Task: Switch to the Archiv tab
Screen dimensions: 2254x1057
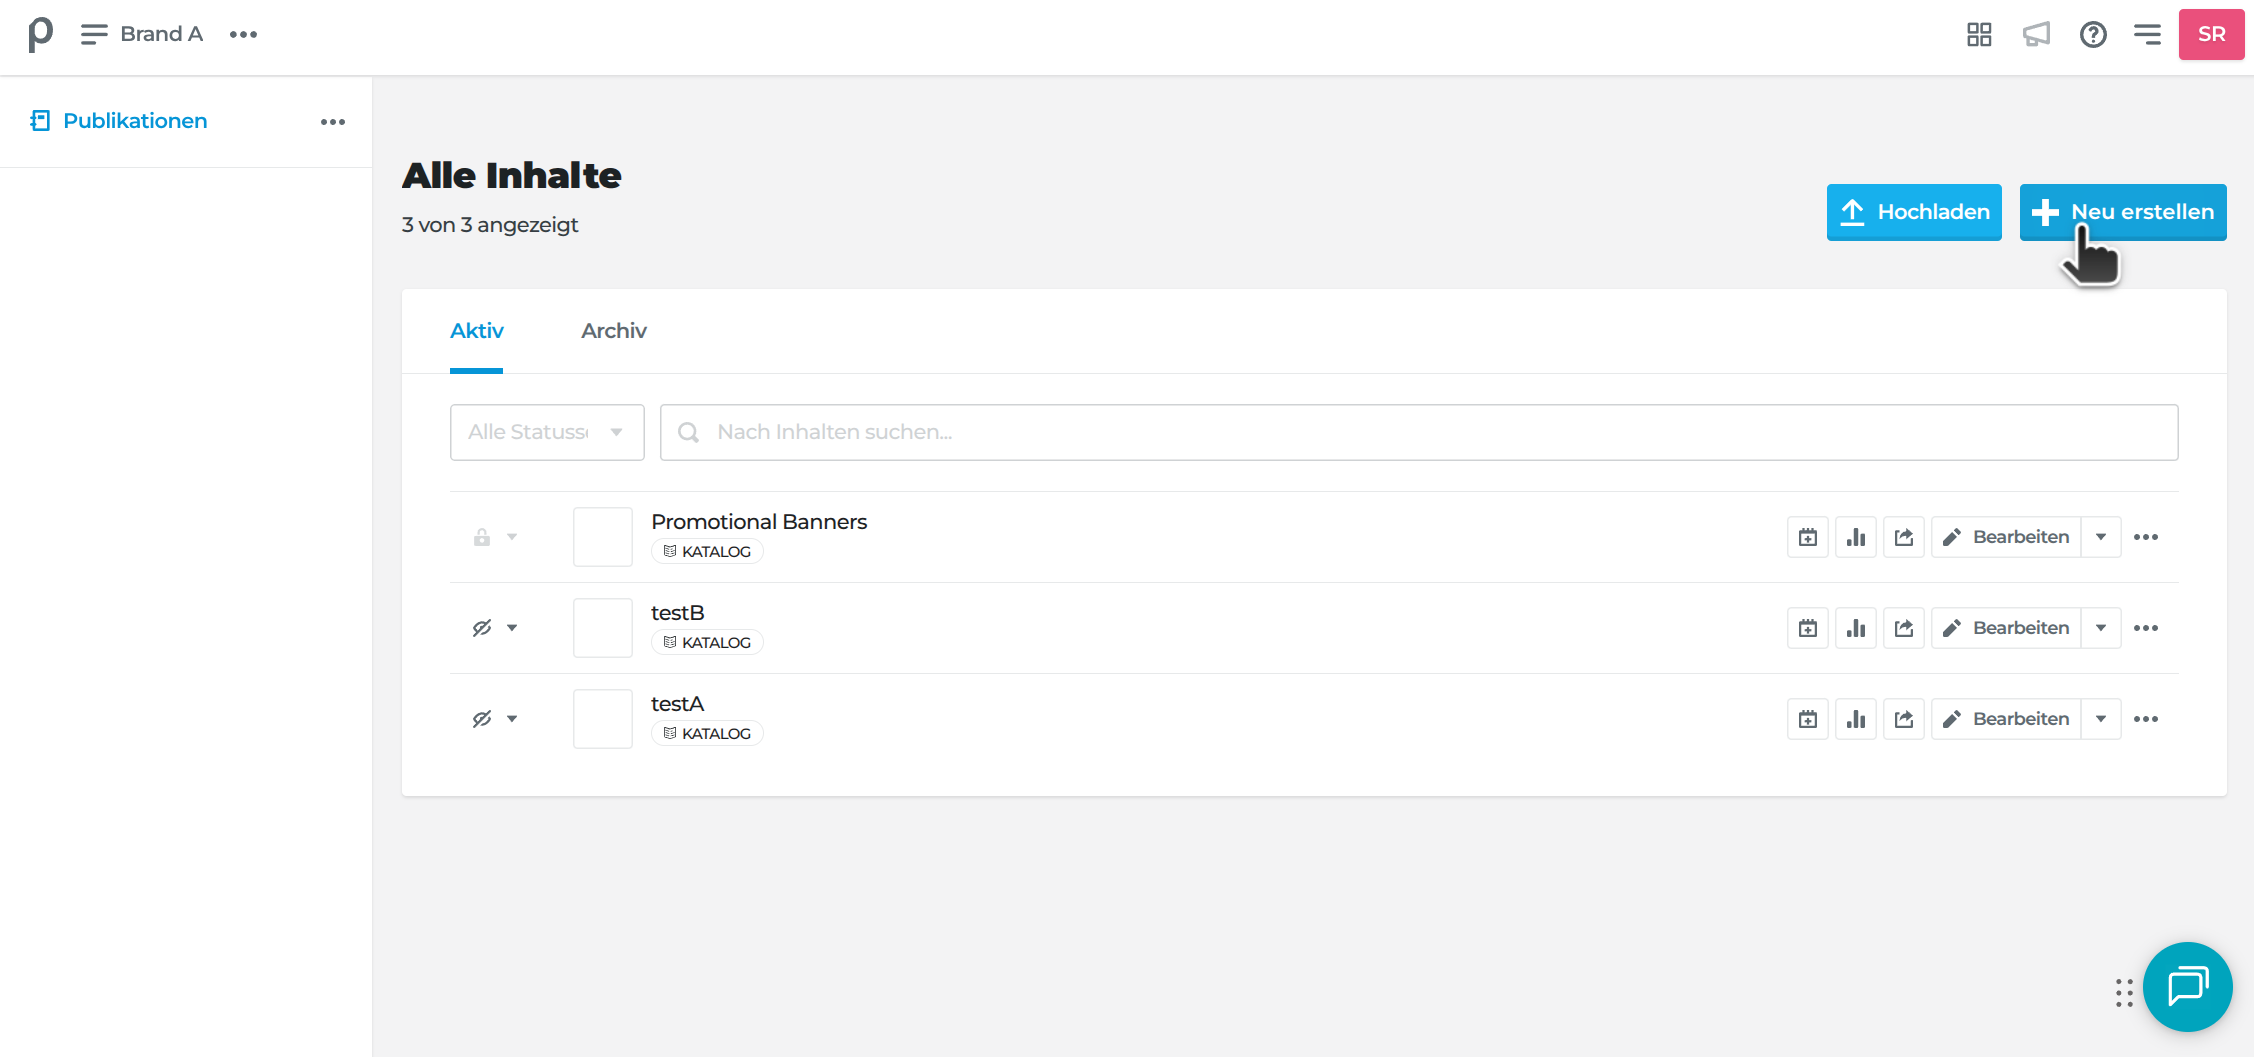Action: click(x=614, y=331)
